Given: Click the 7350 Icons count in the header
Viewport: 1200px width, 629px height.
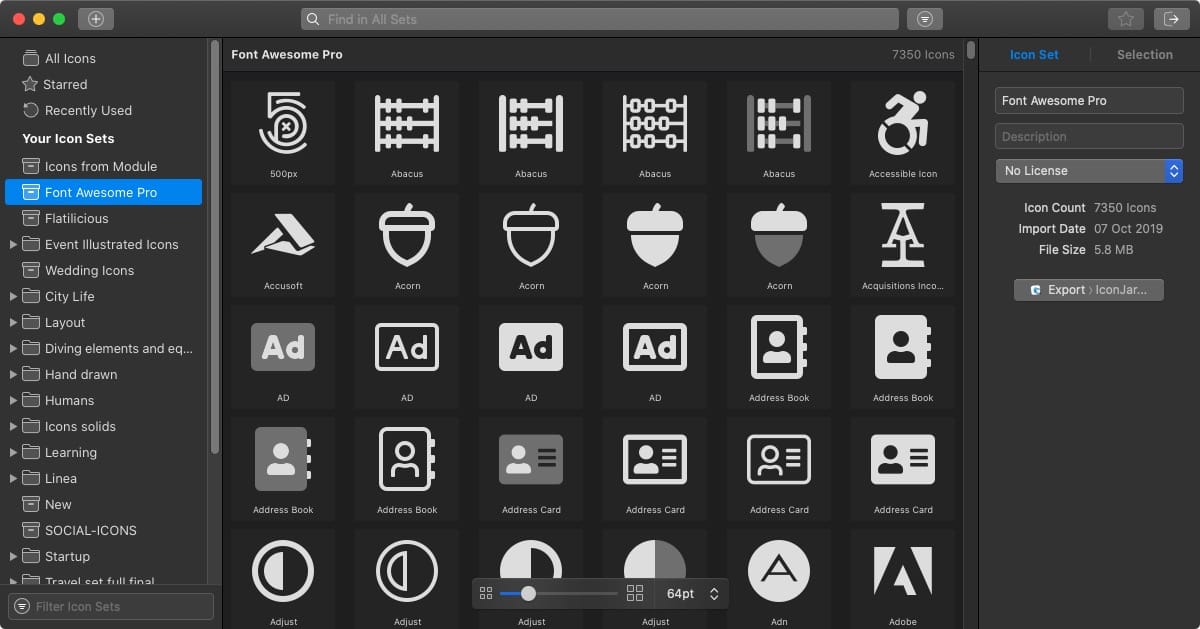Looking at the screenshot, I should (x=923, y=55).
